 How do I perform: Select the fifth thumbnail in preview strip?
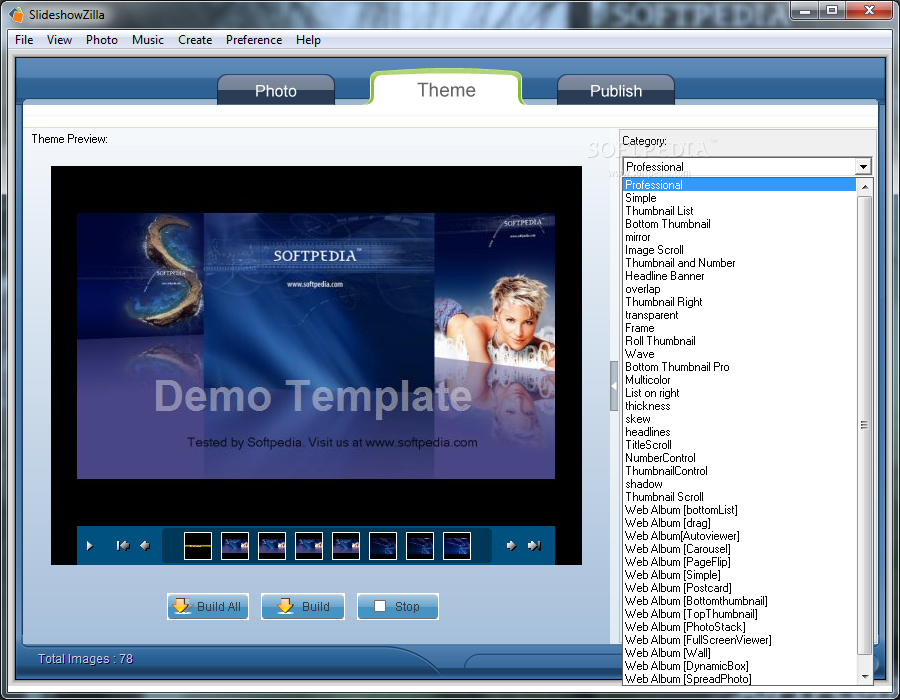346,546
